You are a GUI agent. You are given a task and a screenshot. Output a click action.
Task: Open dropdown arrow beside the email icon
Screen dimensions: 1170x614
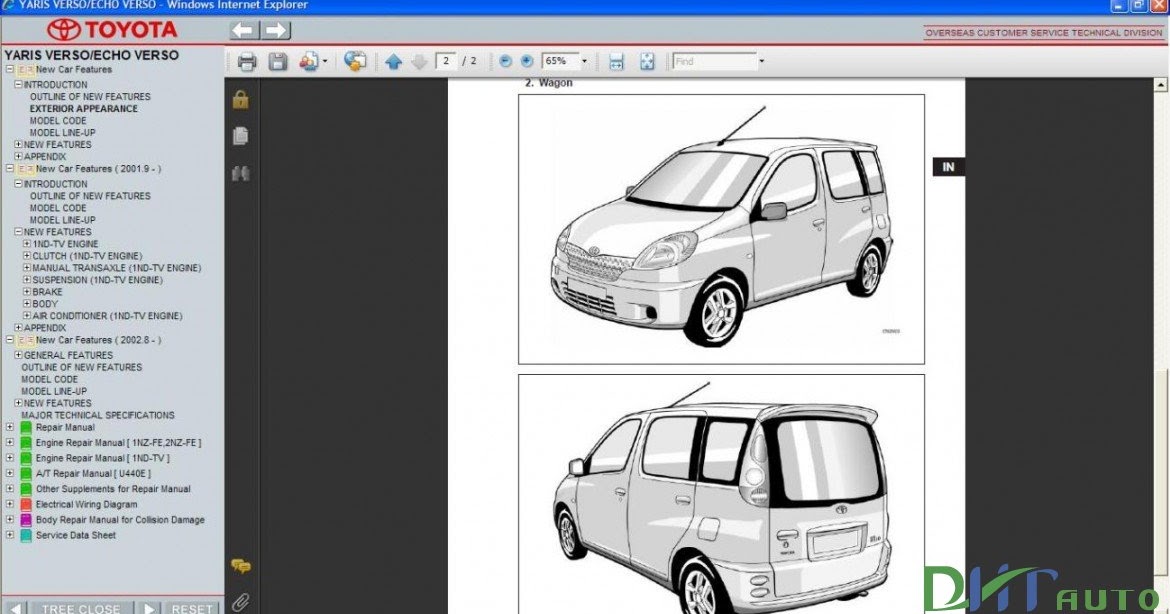click(x=325, y=62)
